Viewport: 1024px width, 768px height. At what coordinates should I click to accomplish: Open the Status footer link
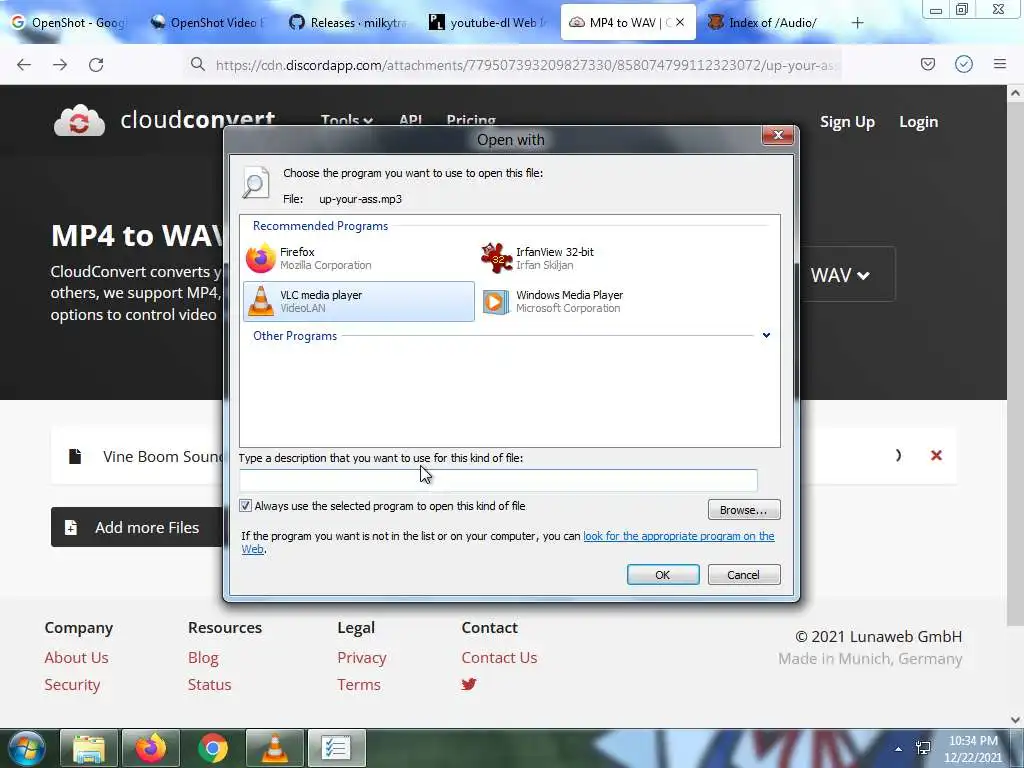[210, 684]
